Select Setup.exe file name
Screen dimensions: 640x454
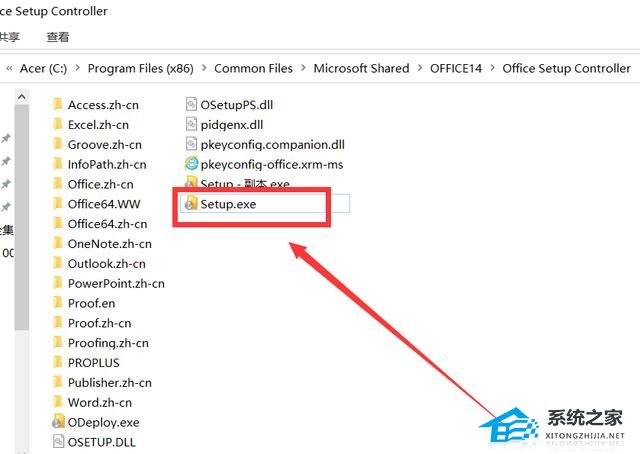228,204
